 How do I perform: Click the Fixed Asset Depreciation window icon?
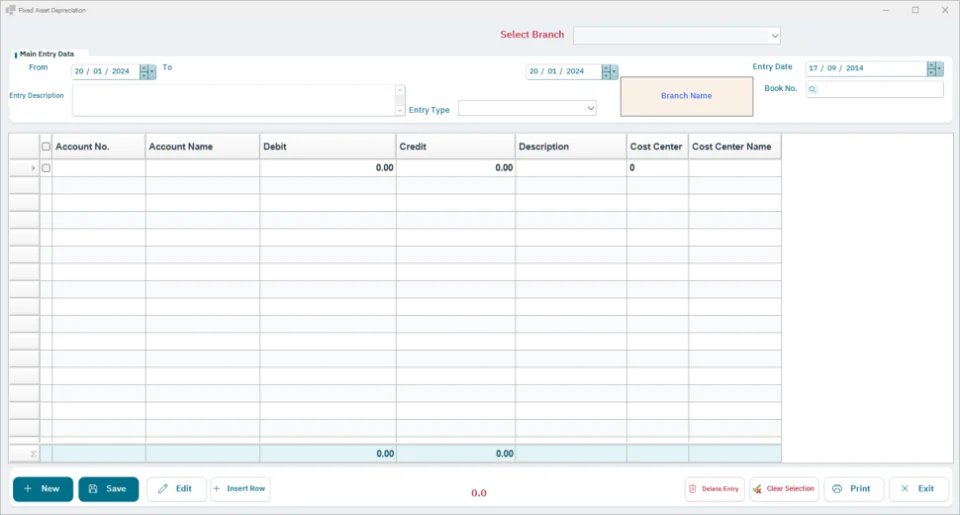[x=10, y=10]
